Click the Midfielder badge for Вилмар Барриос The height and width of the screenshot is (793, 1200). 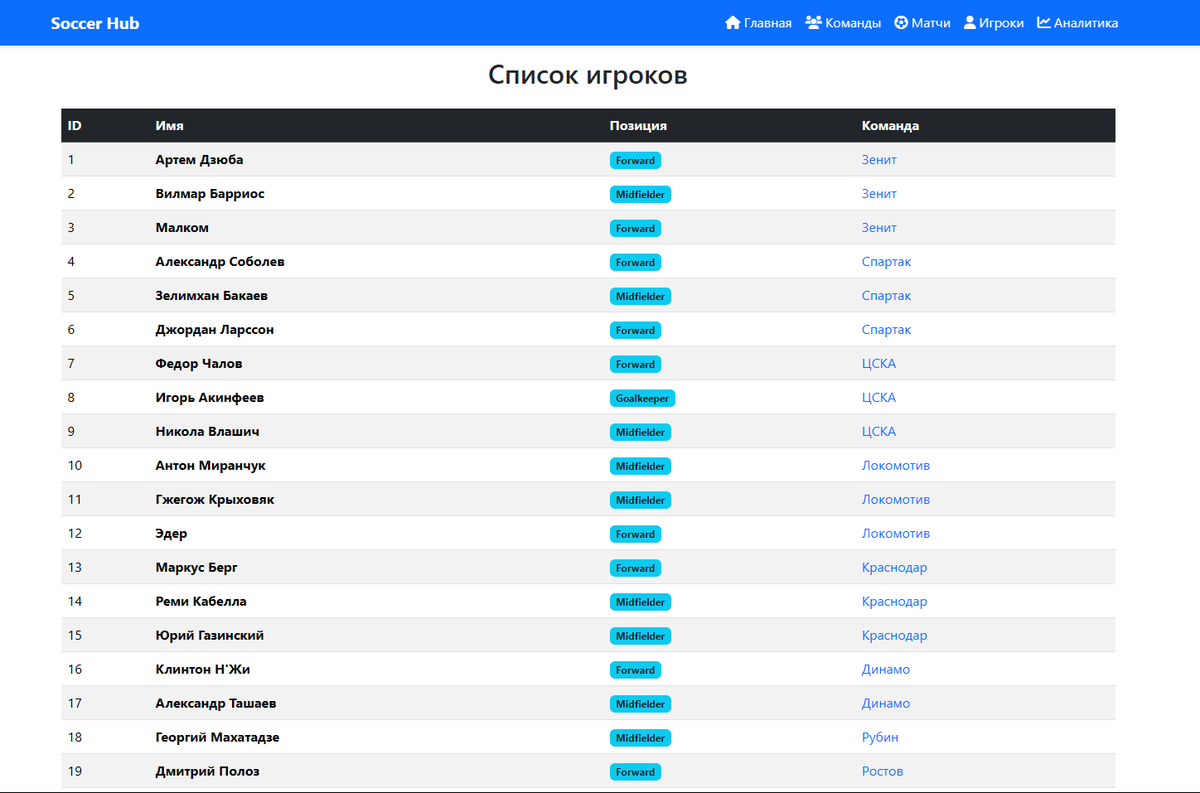(641, 194)
